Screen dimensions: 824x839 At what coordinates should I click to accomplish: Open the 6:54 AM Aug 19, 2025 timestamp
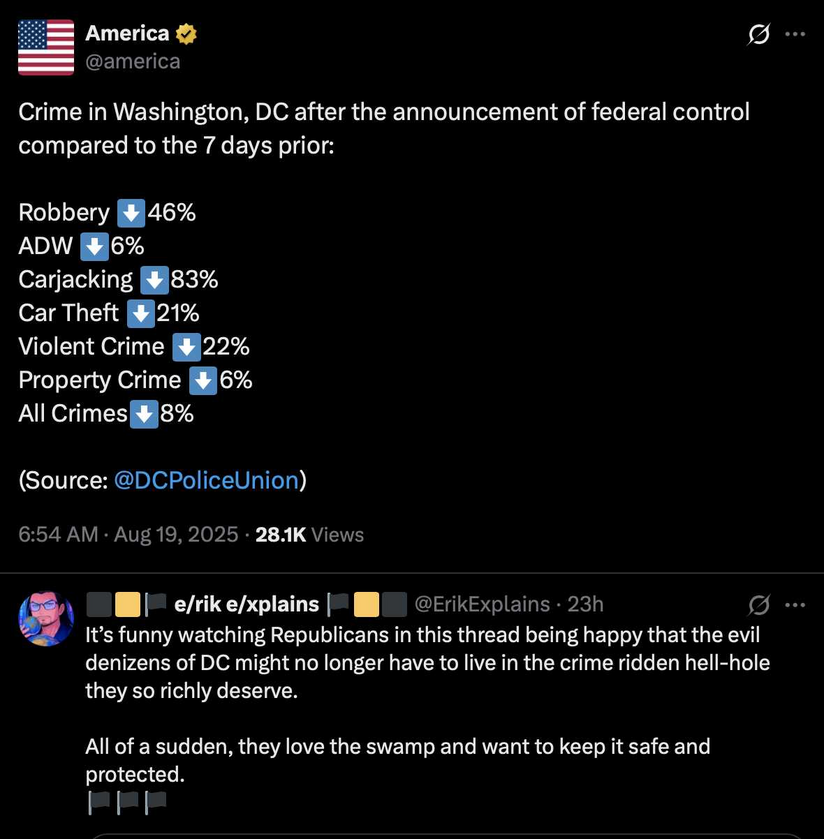pyautogui.click(x=128, y=535)
